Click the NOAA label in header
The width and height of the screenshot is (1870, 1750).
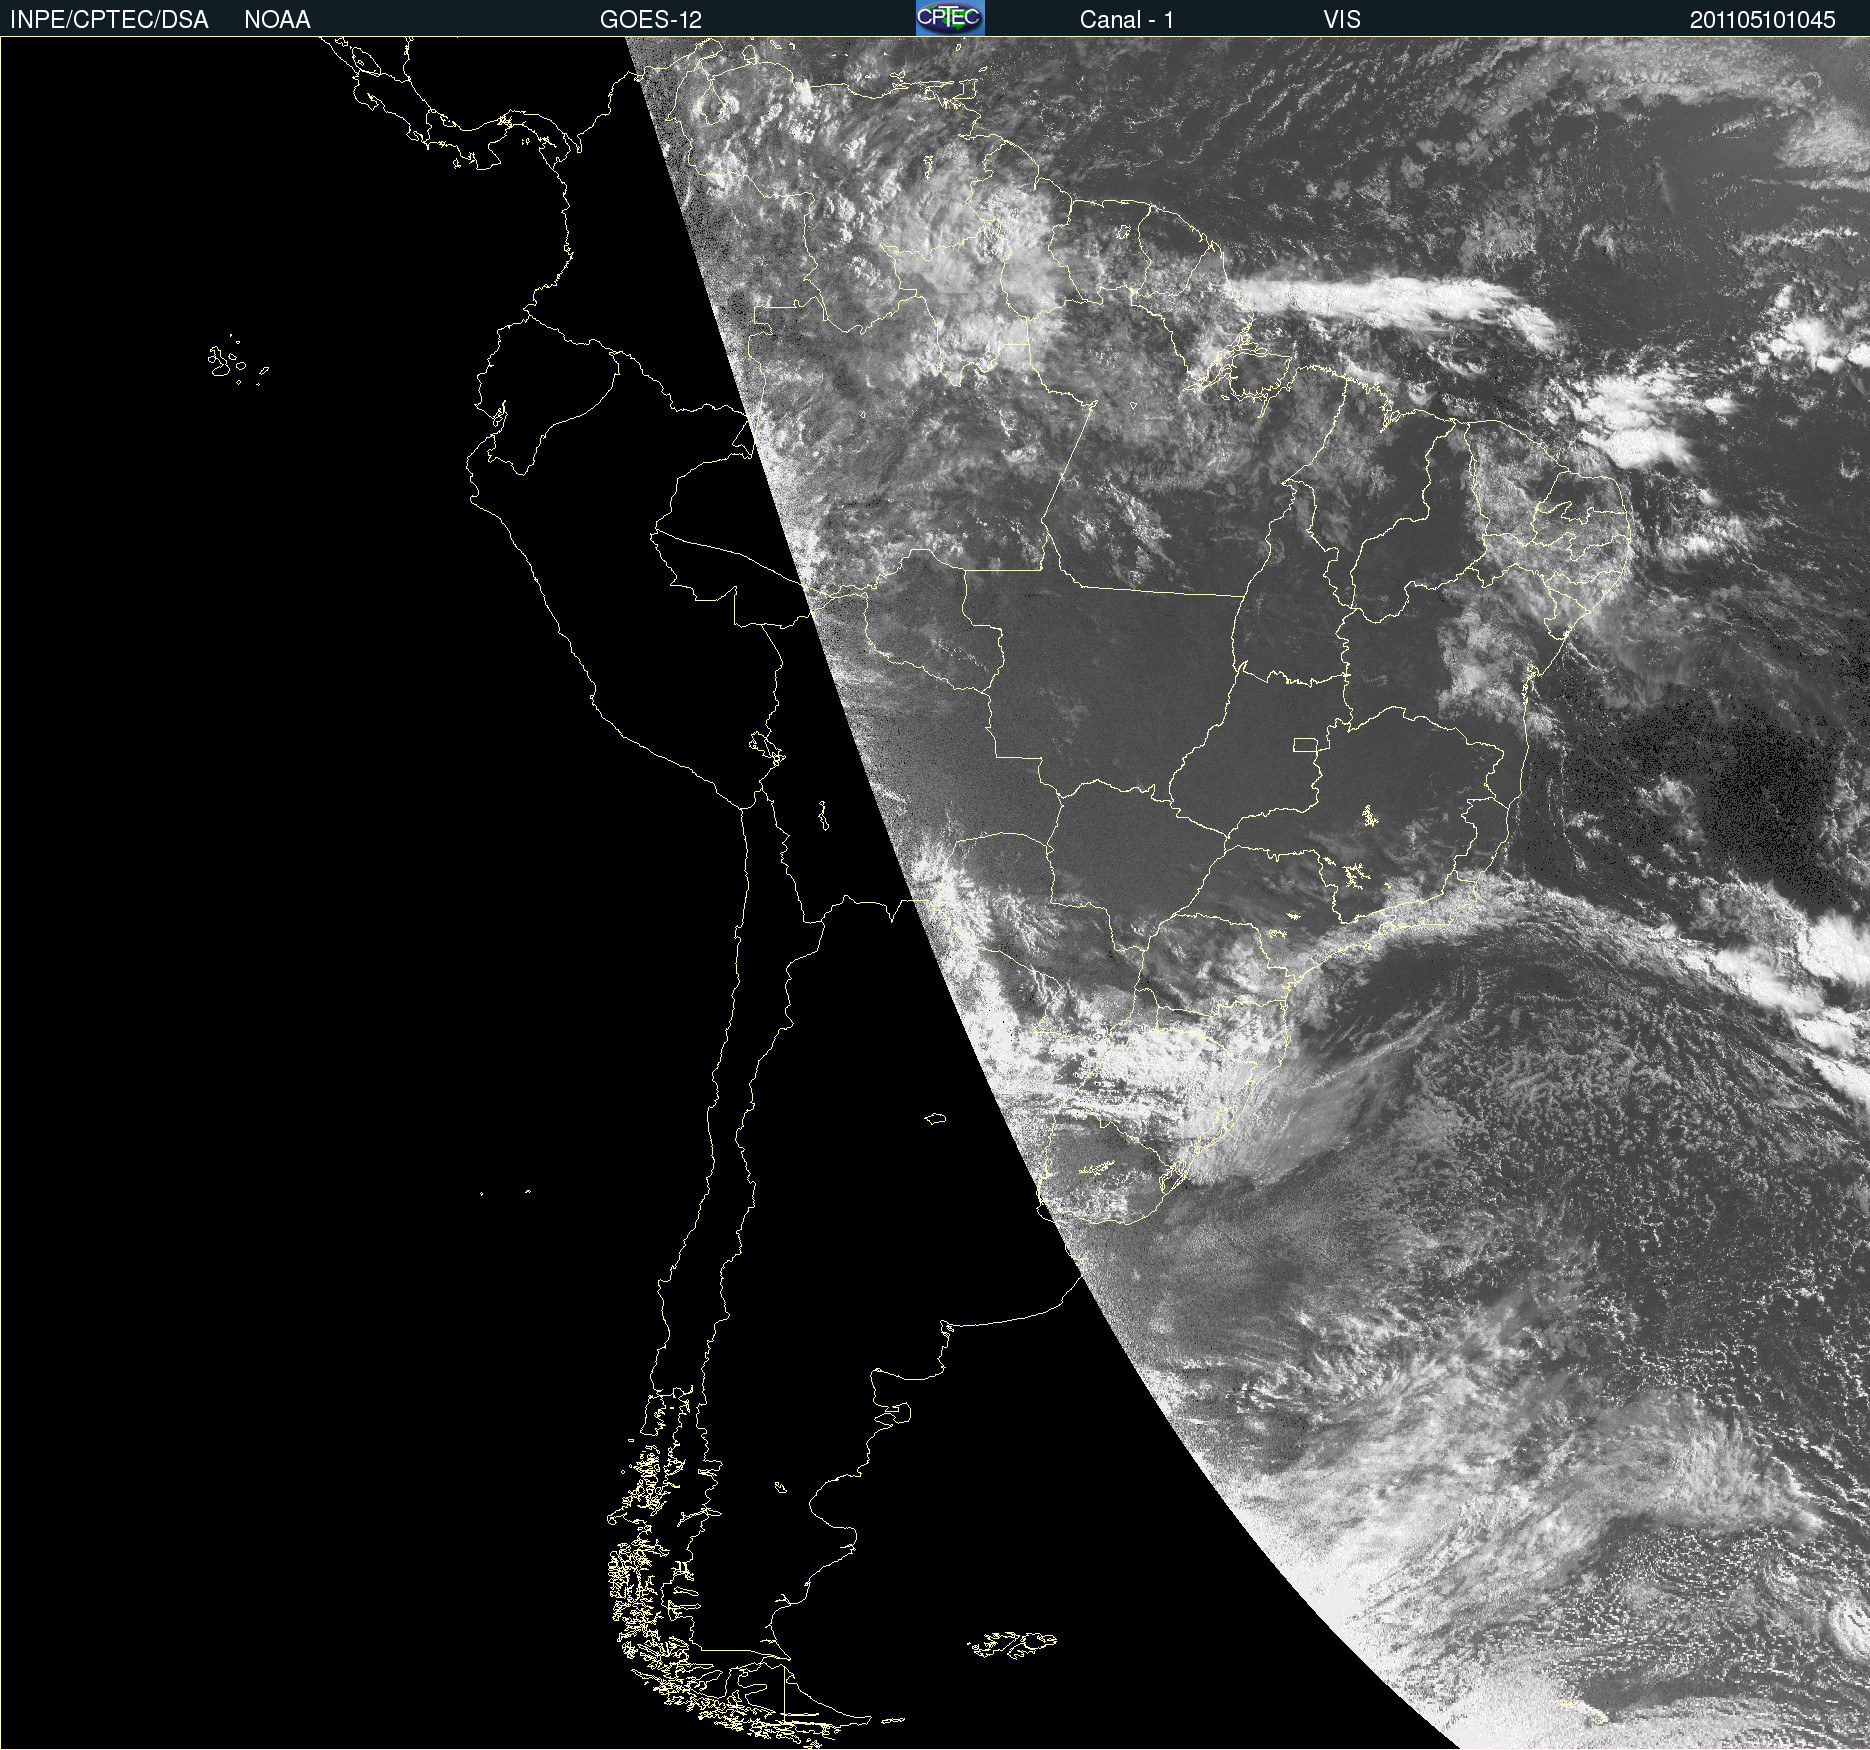[277, 20]
